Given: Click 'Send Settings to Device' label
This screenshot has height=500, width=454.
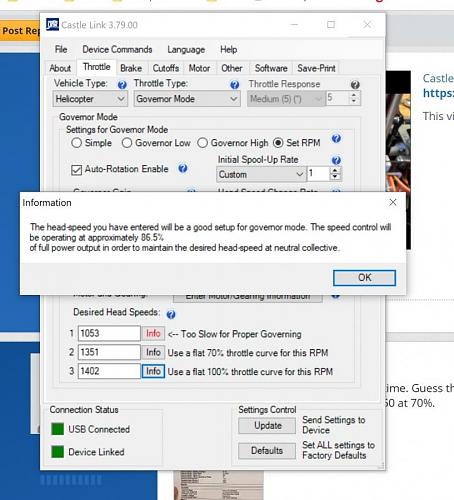Looking at the screenshot, I should [x=334, y=425].
